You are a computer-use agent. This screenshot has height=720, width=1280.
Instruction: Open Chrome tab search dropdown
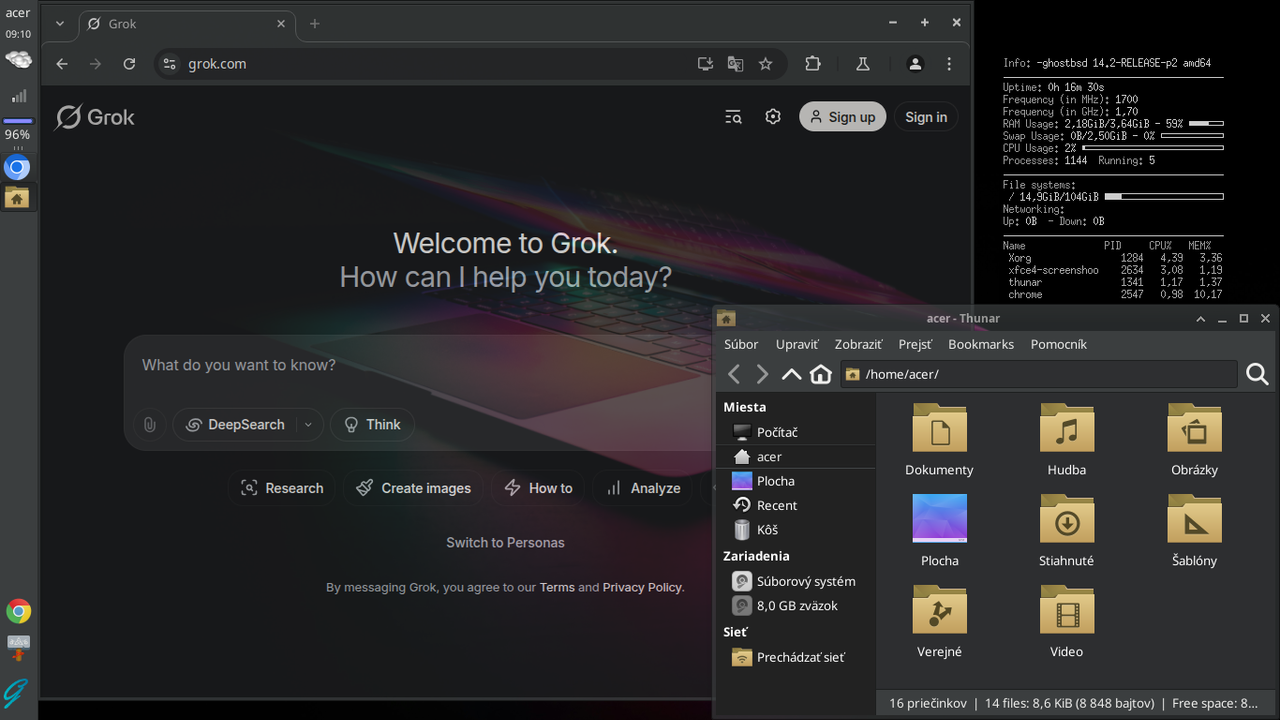tap(60, 23)
